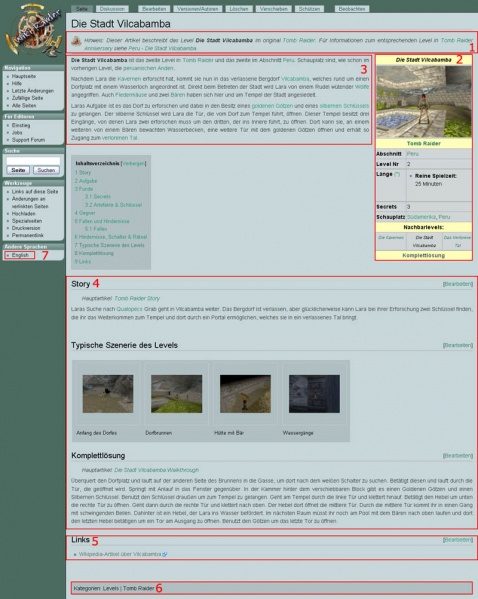
Task: Open the Wassergänge gallery thumbnail
Action: tap(314, 394)
